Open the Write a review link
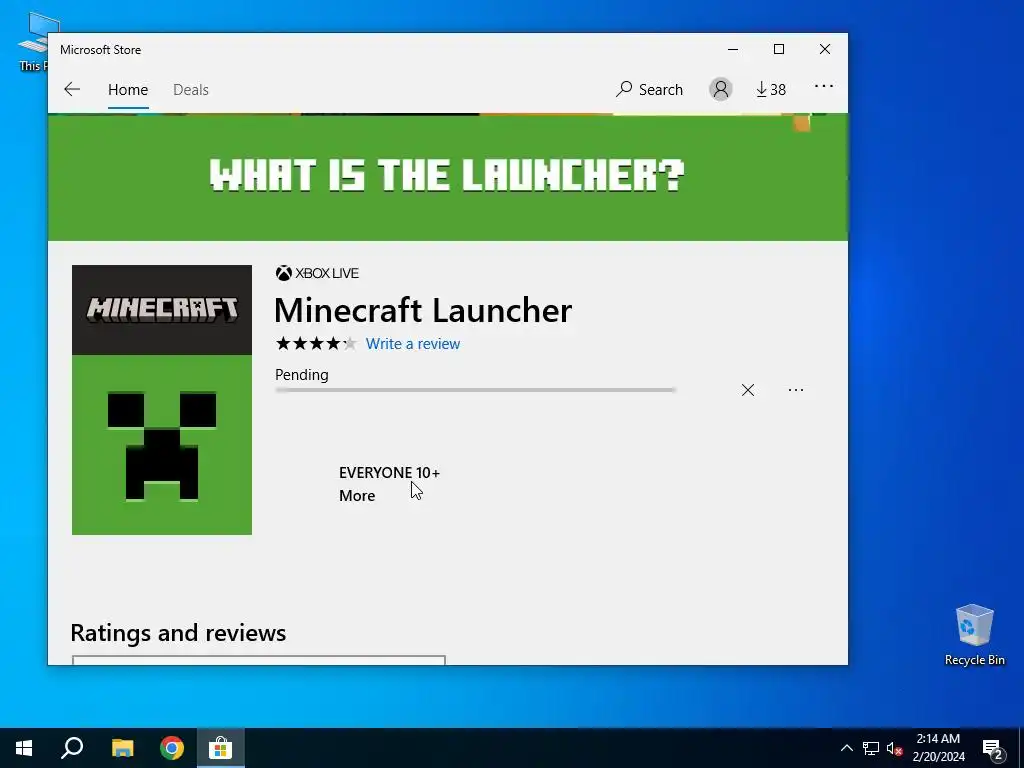This screenshot has width=1024, height=768. (413, 344)
